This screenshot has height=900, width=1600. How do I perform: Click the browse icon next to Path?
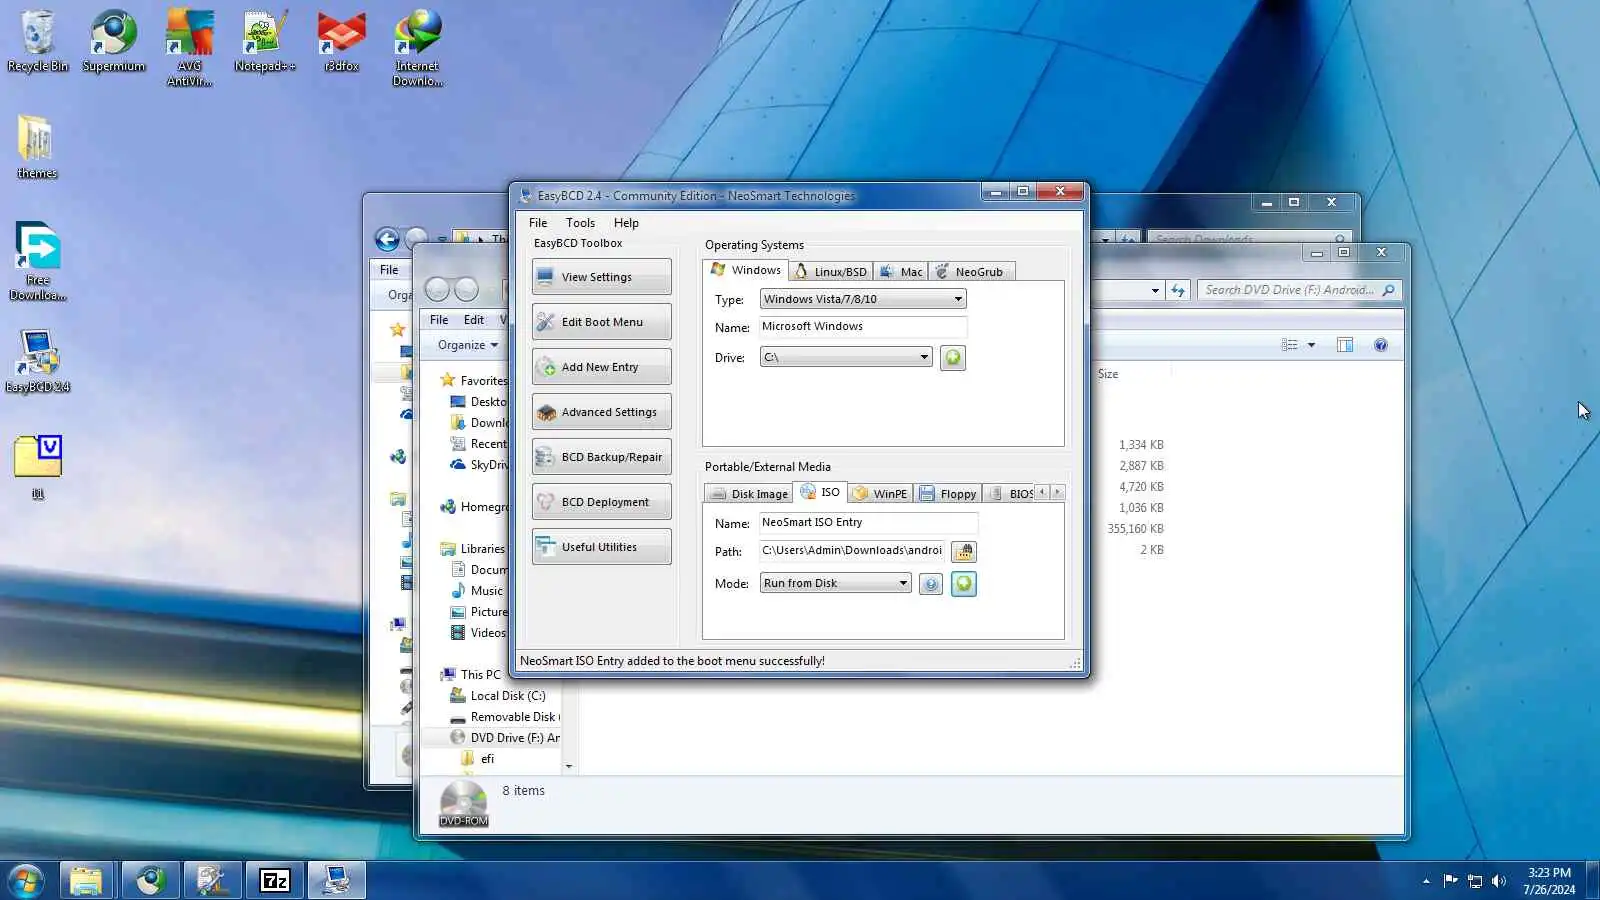tap(964, 552)
